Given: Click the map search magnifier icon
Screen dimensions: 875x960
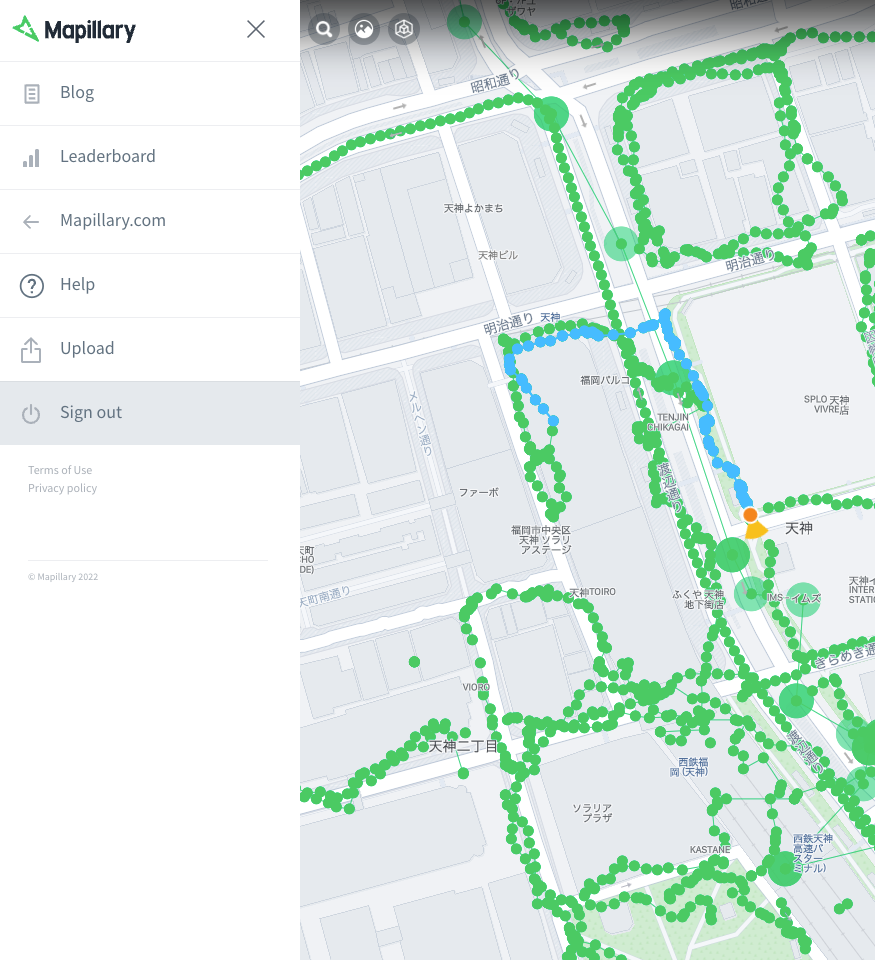Looking at the screenshot, I should (324, 29).
